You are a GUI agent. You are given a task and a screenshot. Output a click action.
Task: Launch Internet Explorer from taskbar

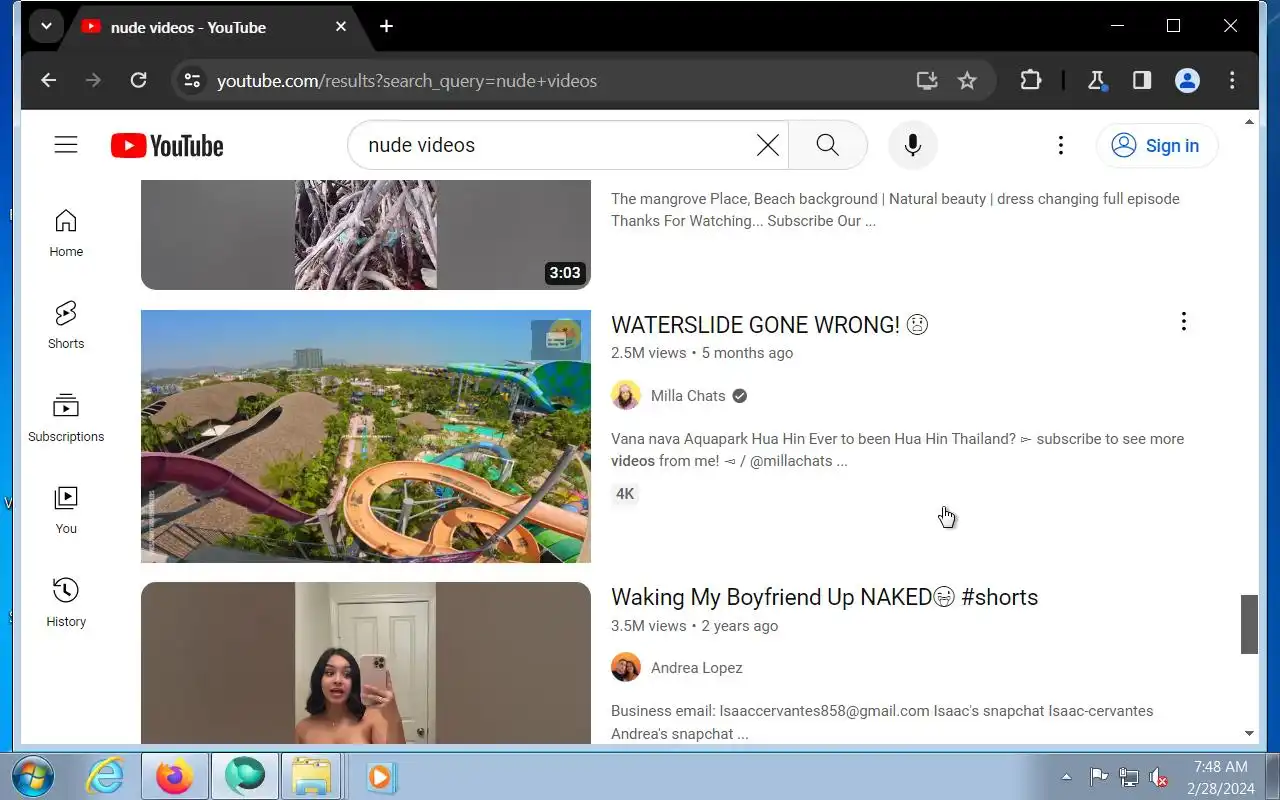[x=105, y=776]
